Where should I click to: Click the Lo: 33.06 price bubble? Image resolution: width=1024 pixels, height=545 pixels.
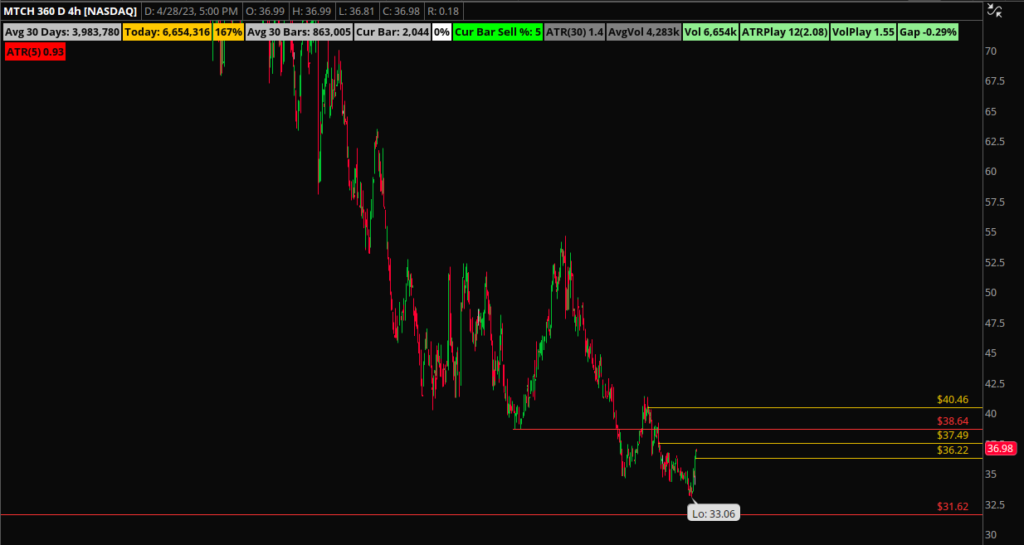tap(713, 513)
